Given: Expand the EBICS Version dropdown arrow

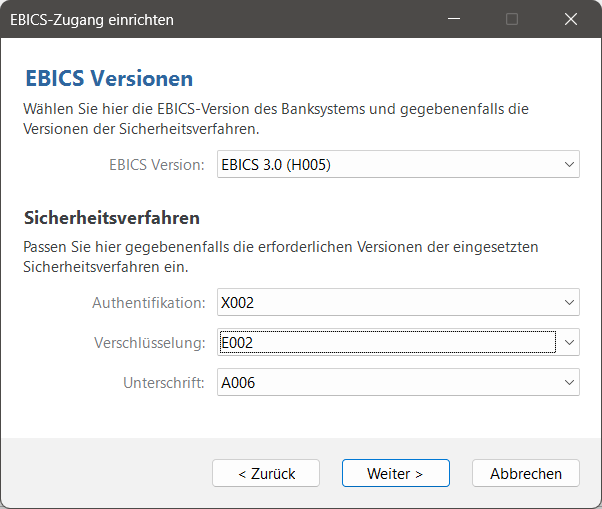Looking at the screenshot, I should pos(569,164).
